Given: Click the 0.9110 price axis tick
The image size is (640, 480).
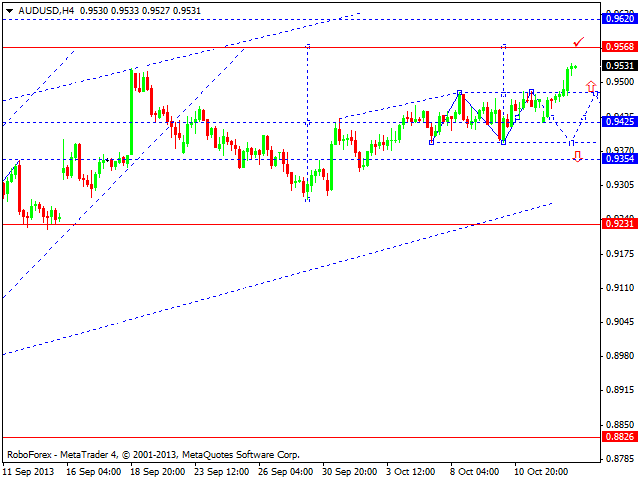Looking at the screenshot, I should (x=619, y=288).
